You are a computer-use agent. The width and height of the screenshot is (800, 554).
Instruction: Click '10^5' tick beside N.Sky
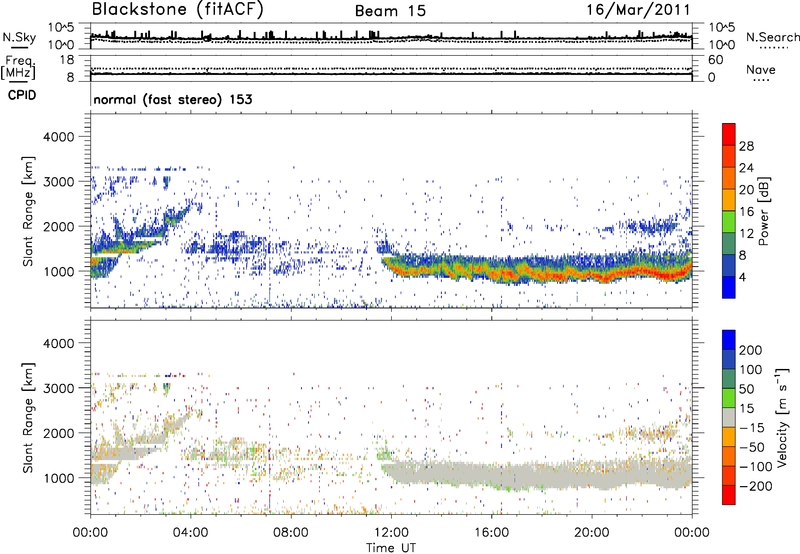(61, 28)
